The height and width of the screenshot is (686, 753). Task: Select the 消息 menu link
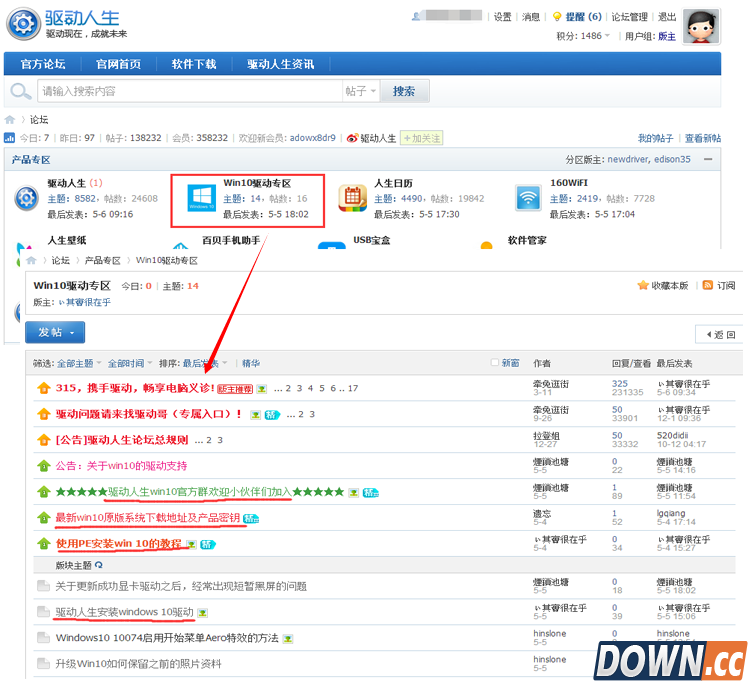[531, 17]
